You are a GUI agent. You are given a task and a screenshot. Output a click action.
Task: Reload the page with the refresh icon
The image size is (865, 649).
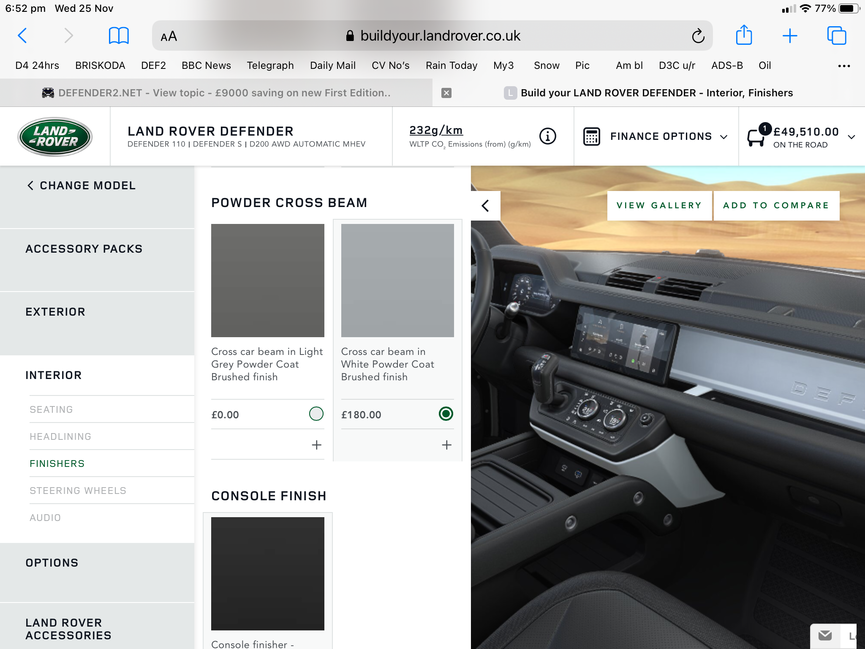pyautogui.click(x=698, y=36)
